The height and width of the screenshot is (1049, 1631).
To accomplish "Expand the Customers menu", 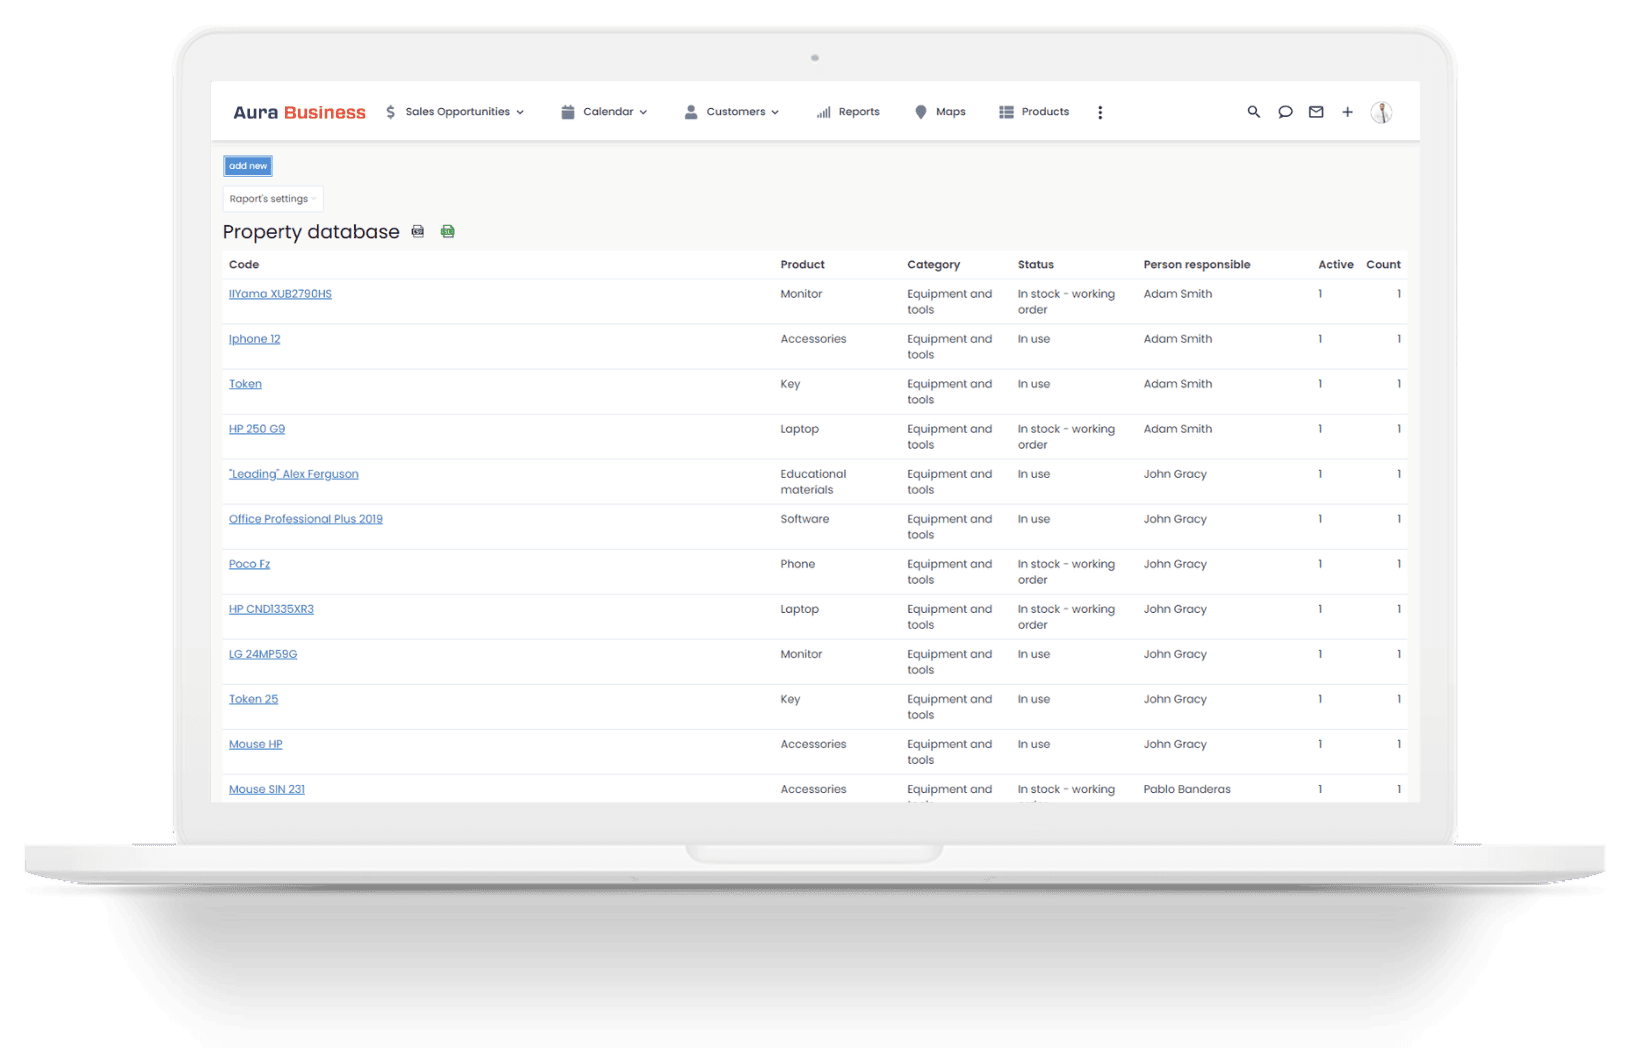I will [x=776, y=111].
